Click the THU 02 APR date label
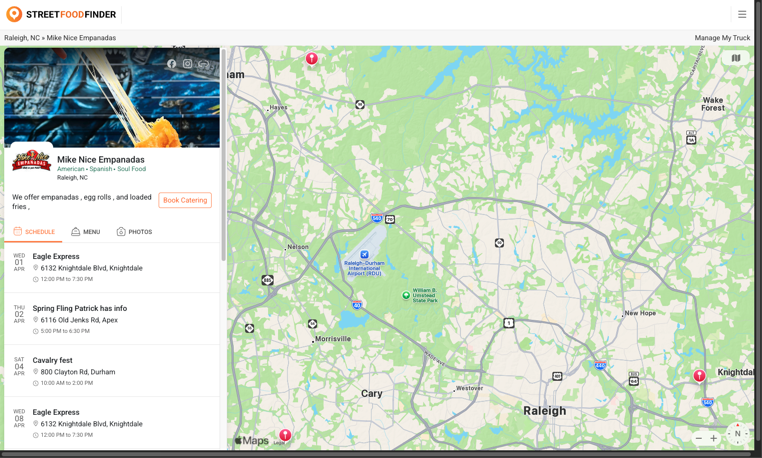762x458 pixels. point(19,314)
